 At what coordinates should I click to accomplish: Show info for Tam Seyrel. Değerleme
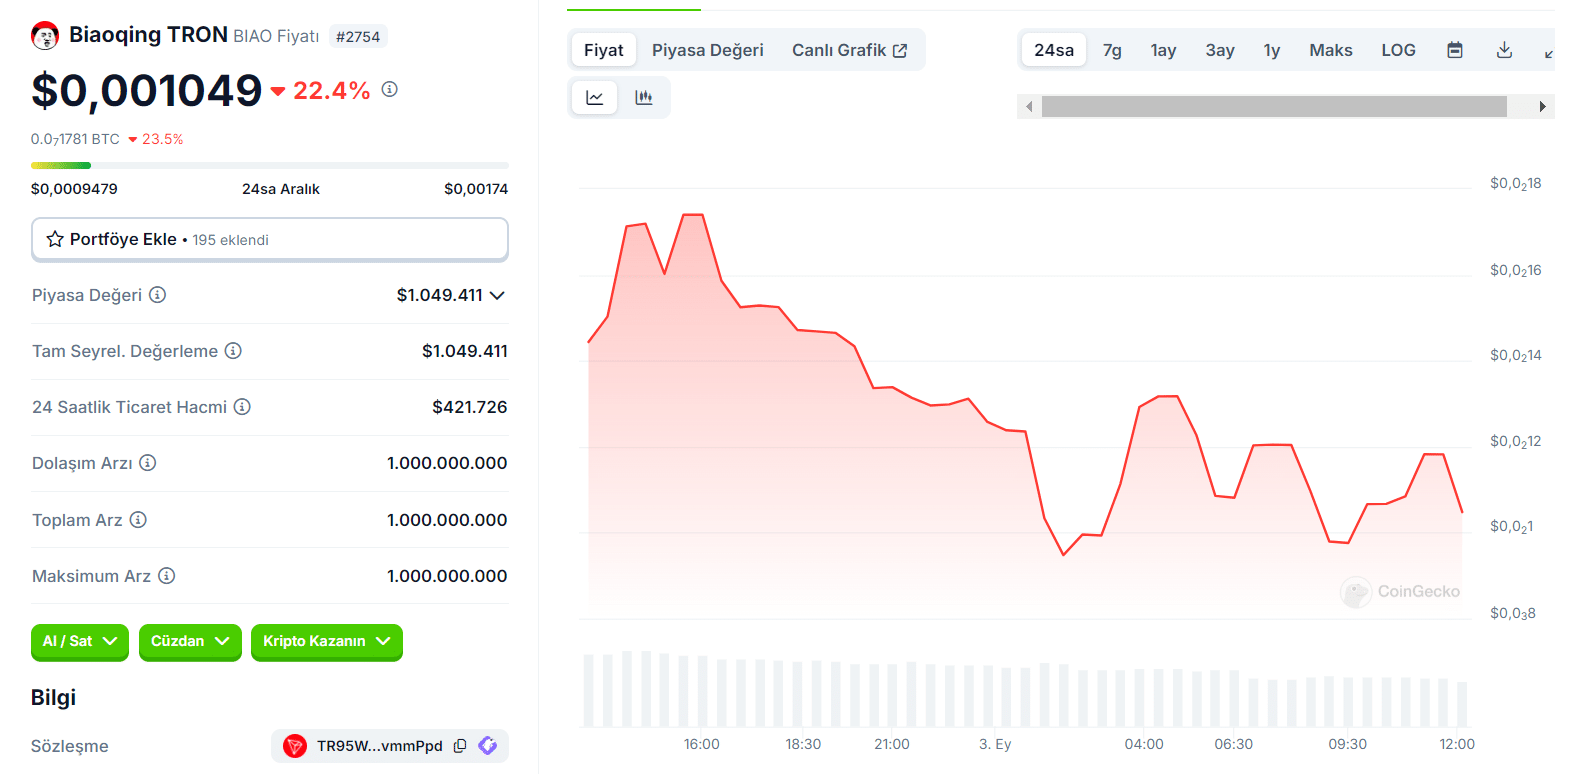pyautogui.click(x=233, y=351)
